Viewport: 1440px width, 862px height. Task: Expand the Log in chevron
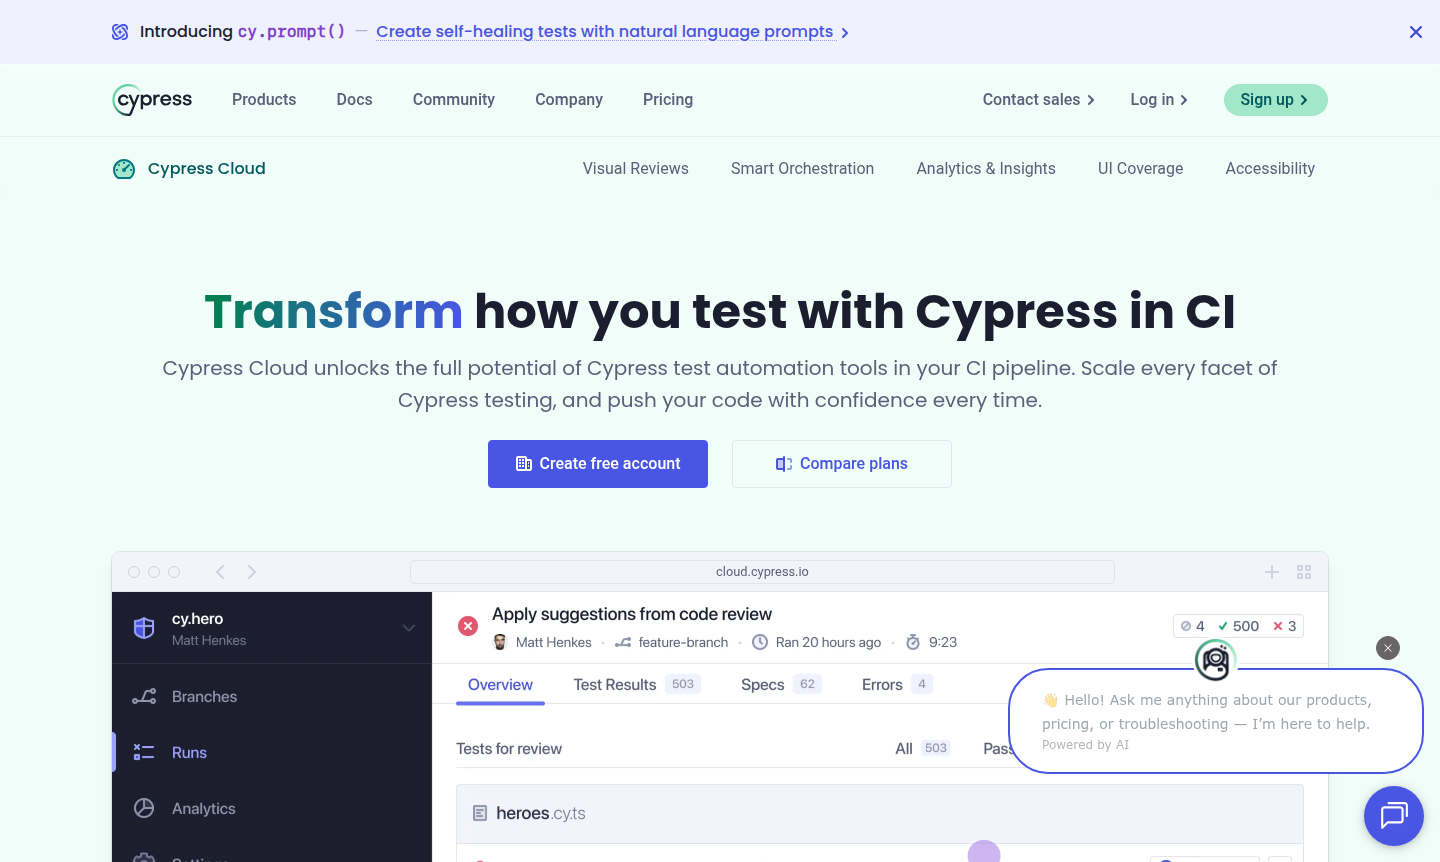click(x=1183, y=100)
